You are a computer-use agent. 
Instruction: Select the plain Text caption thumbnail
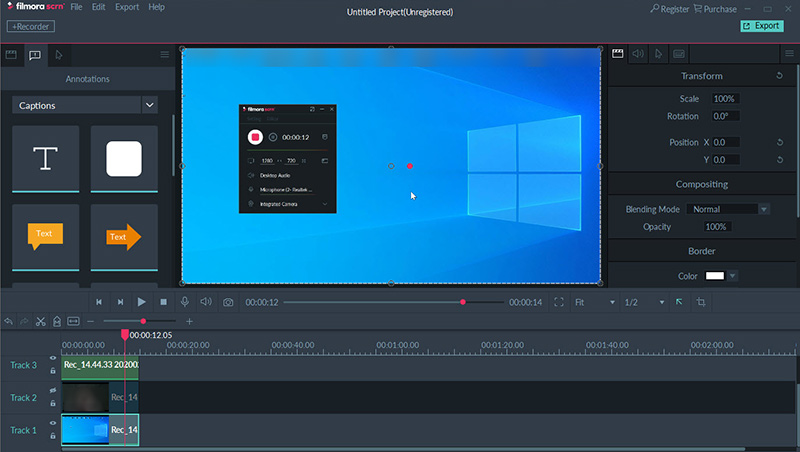point(45,159)
